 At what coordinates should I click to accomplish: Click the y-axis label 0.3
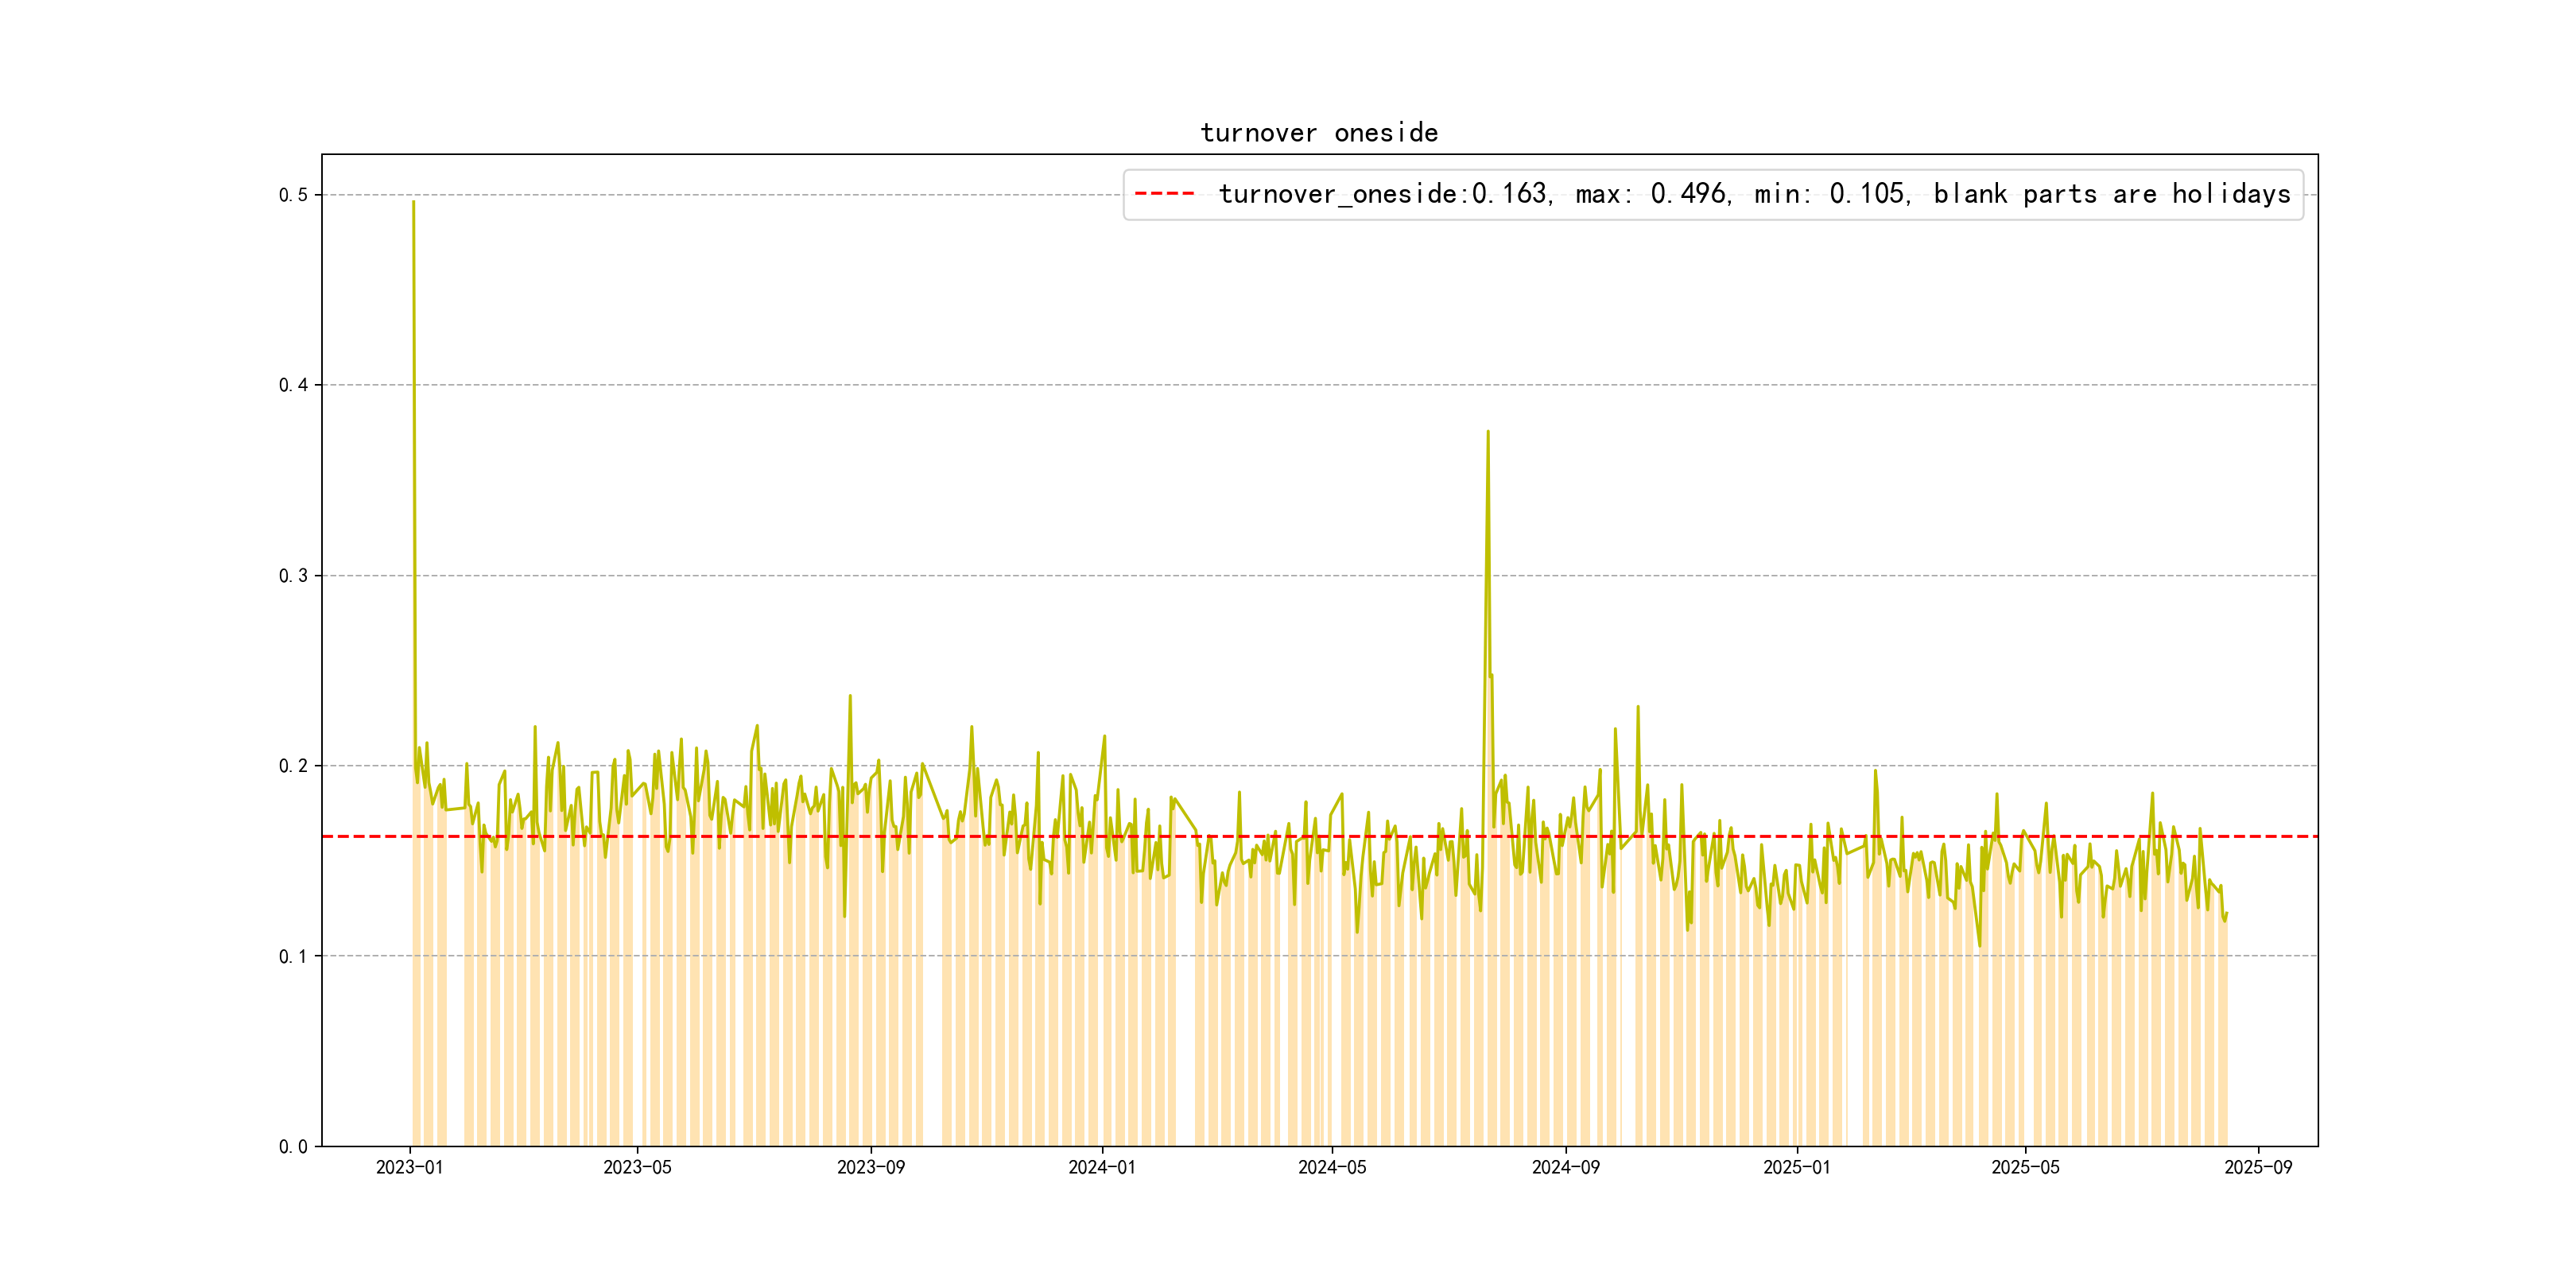coord(293,576)
